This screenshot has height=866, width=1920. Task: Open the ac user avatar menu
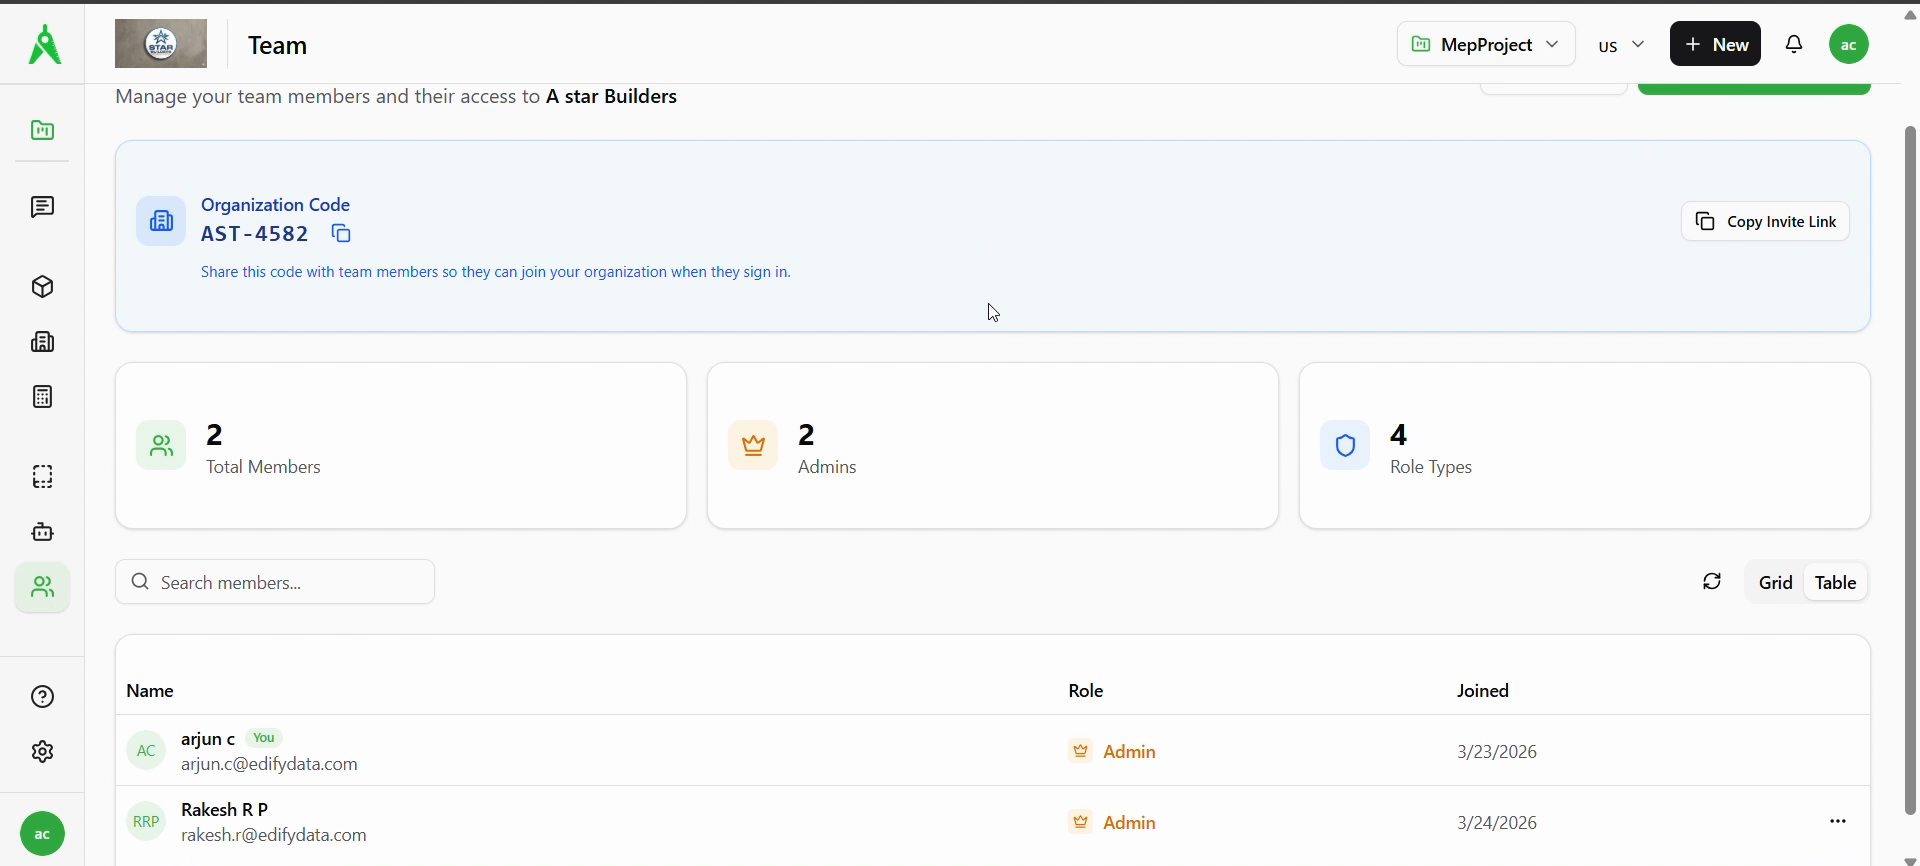point(1849,45)
